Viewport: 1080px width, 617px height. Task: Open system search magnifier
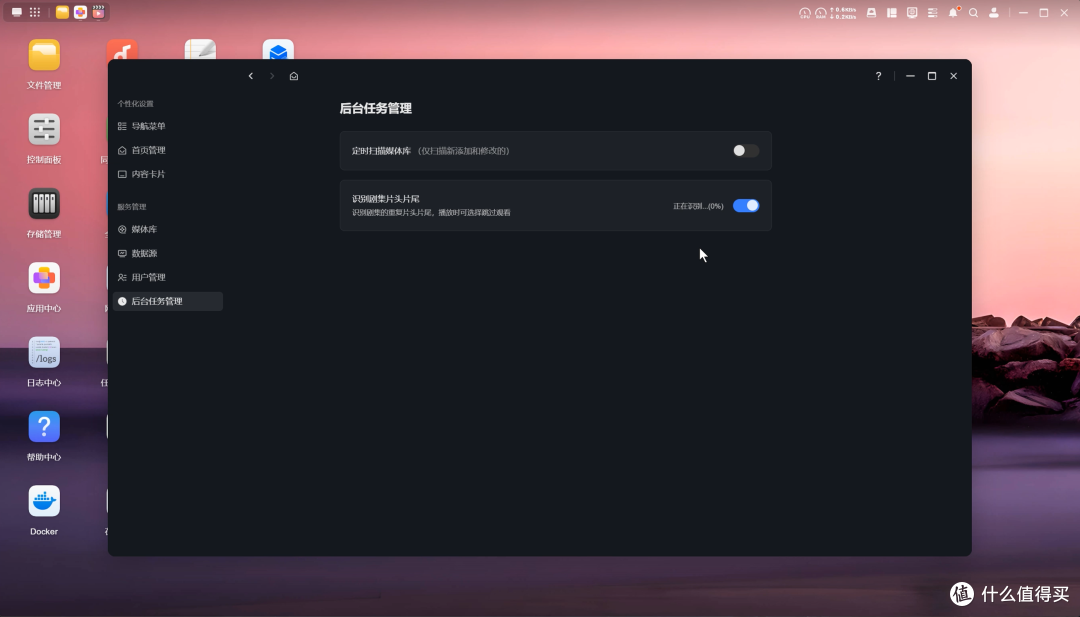click(973, 12)
